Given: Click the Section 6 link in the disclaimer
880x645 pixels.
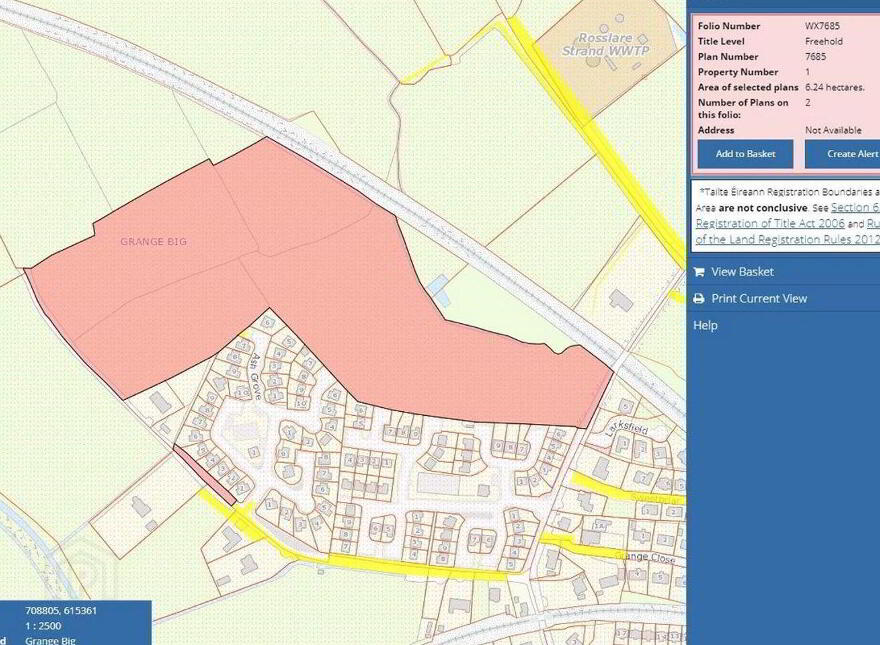Looking at the screenshot, I should [x=855, y=207].
